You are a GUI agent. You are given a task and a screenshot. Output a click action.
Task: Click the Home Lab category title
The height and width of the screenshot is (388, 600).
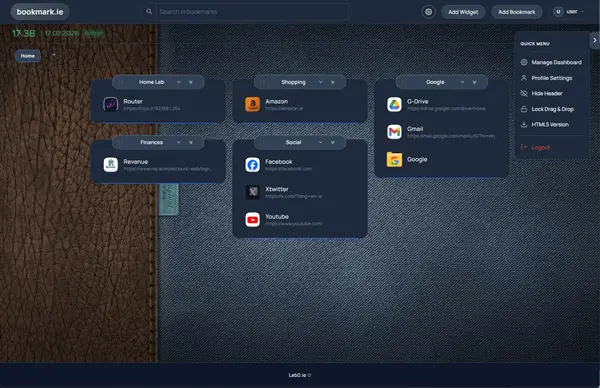[x=152, y=82]
